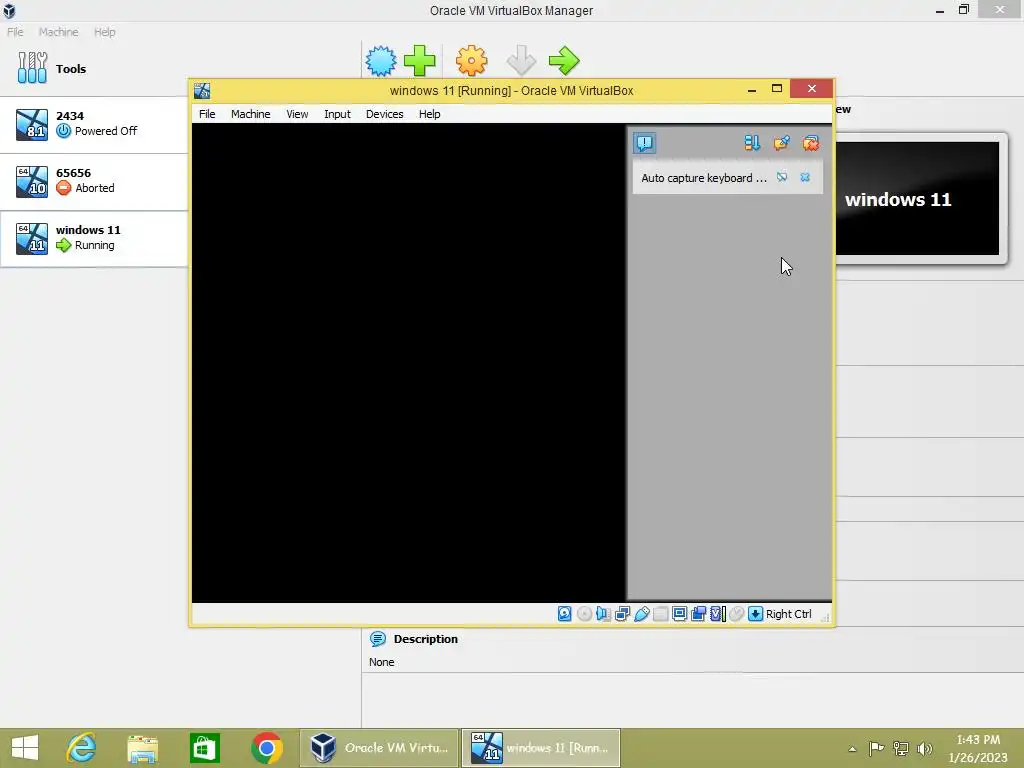
Task: Click inside the black VM guest display
Action: pyautogui.click(x=409, y=362)
